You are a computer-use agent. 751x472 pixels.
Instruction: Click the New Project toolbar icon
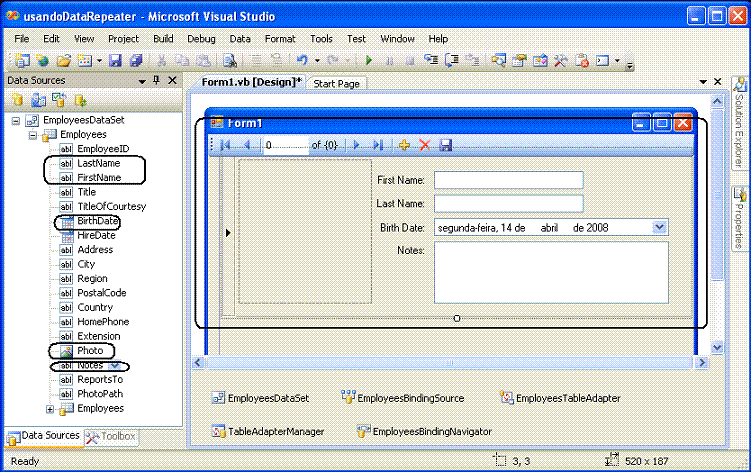pos(22,60)
